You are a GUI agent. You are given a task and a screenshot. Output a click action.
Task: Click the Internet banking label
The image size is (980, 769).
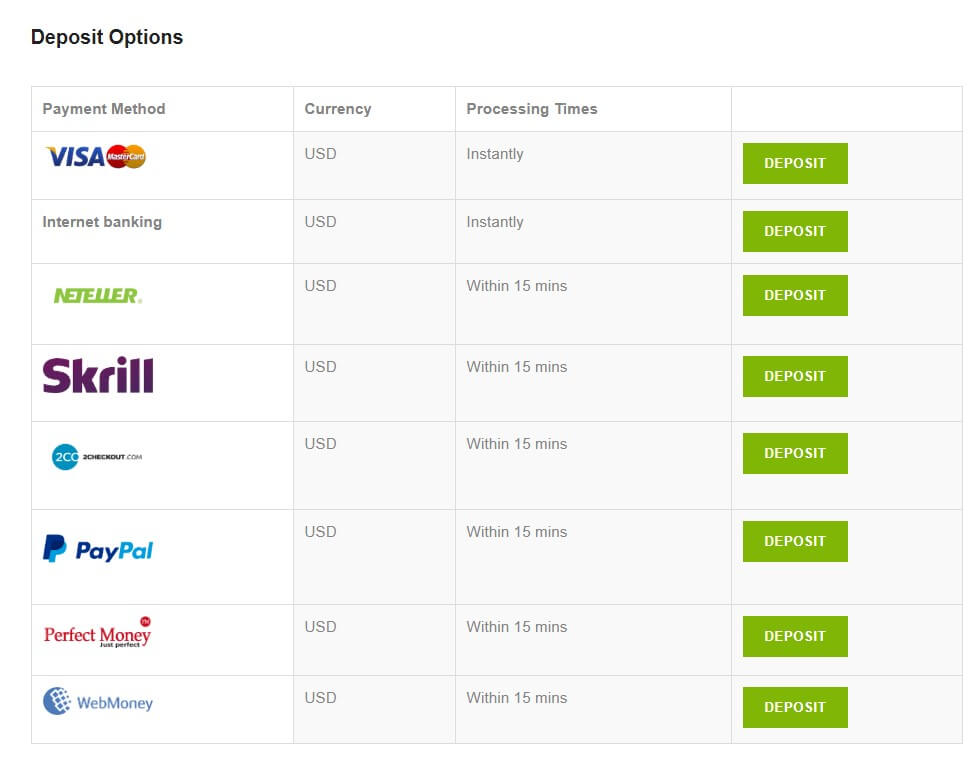[102, 222]
